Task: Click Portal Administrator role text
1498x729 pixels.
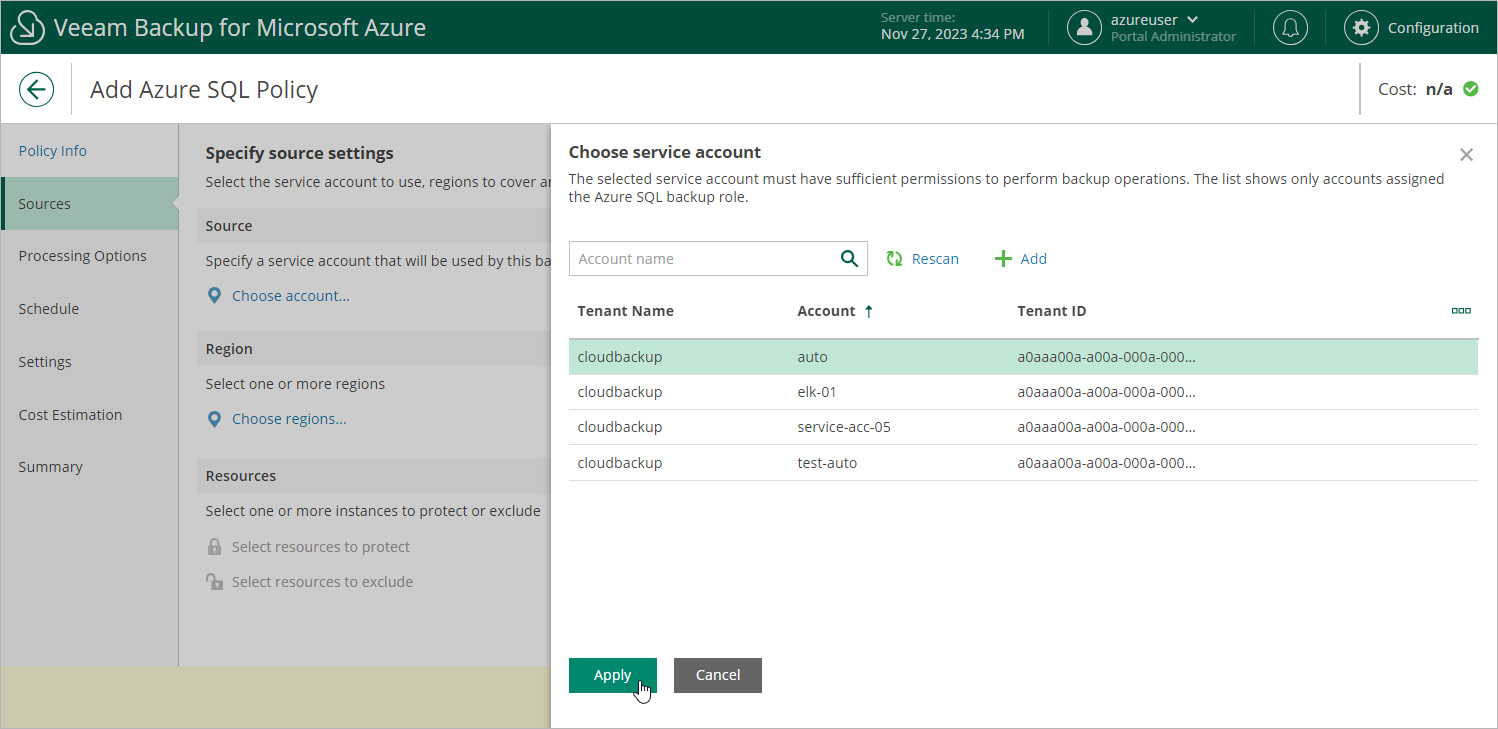Action: point(1173,37)
